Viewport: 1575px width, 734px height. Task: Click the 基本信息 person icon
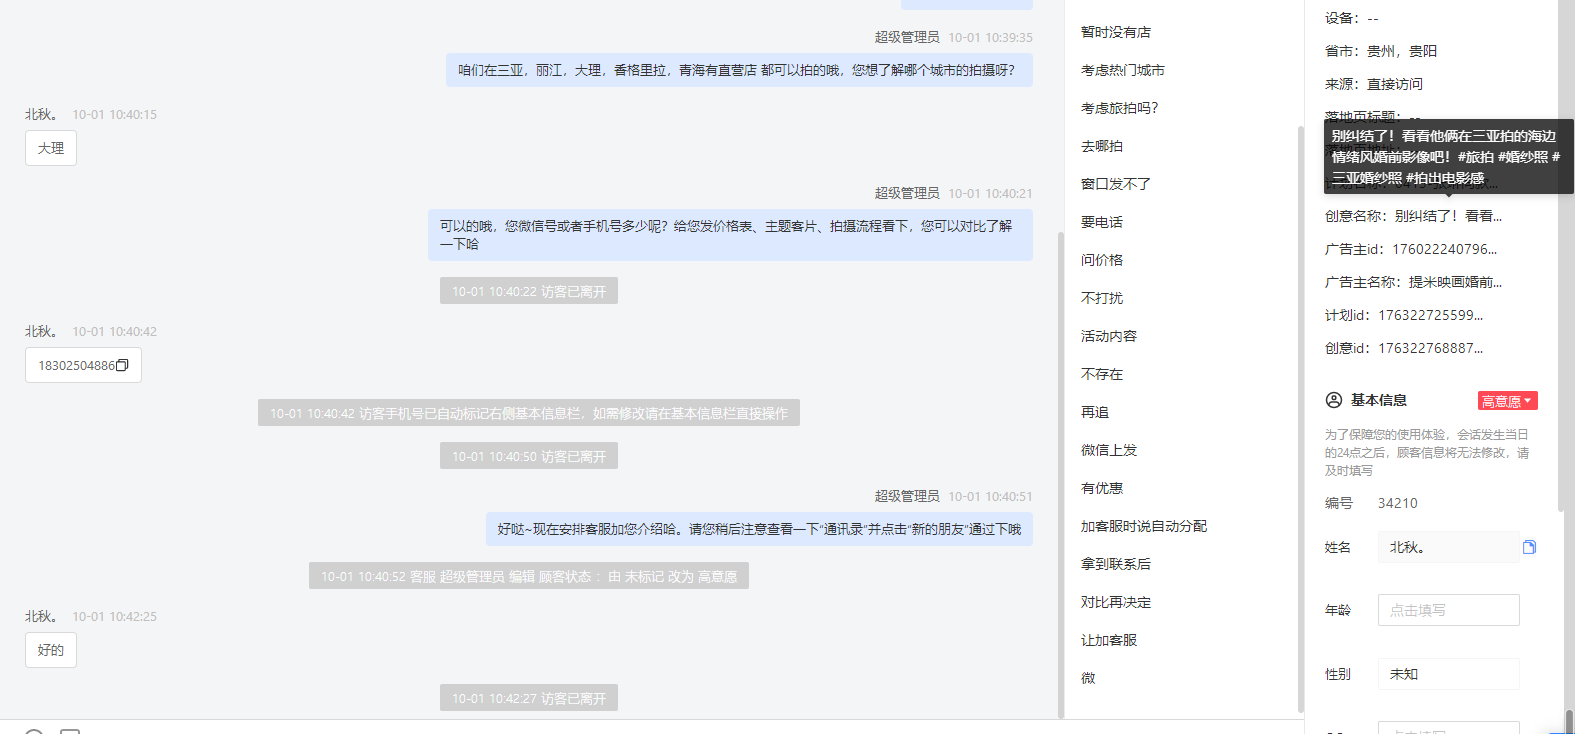(x=1334, y=400)
